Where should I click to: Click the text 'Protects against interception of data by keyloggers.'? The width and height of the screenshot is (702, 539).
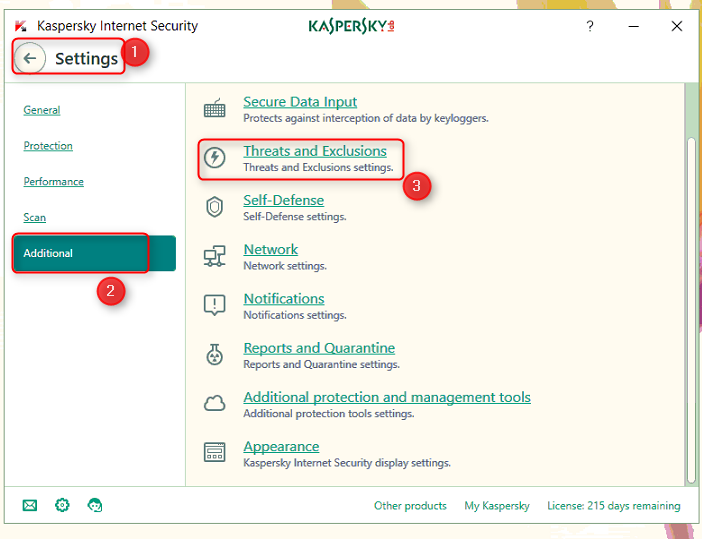pos(366,118)
